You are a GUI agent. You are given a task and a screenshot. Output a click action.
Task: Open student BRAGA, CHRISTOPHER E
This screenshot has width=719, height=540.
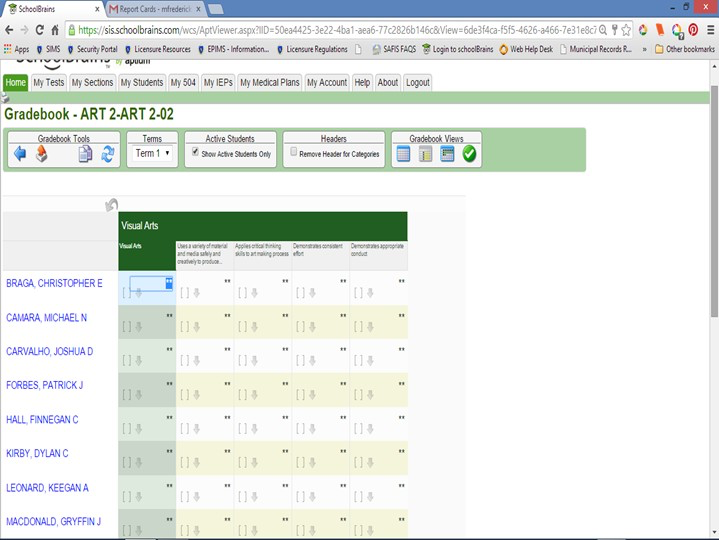tap(54, 283)
